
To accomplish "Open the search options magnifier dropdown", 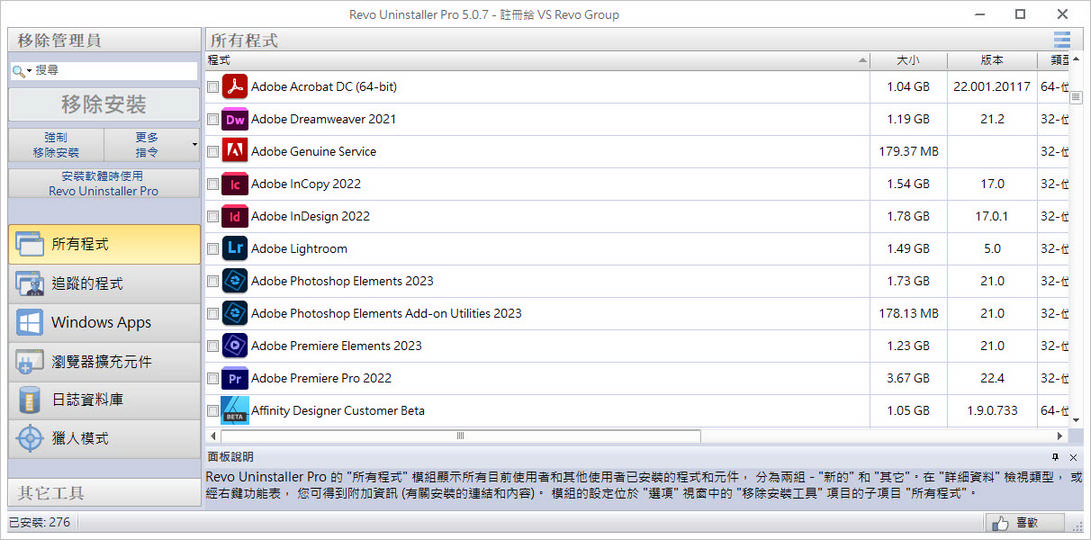I will (x=22, y=71).
